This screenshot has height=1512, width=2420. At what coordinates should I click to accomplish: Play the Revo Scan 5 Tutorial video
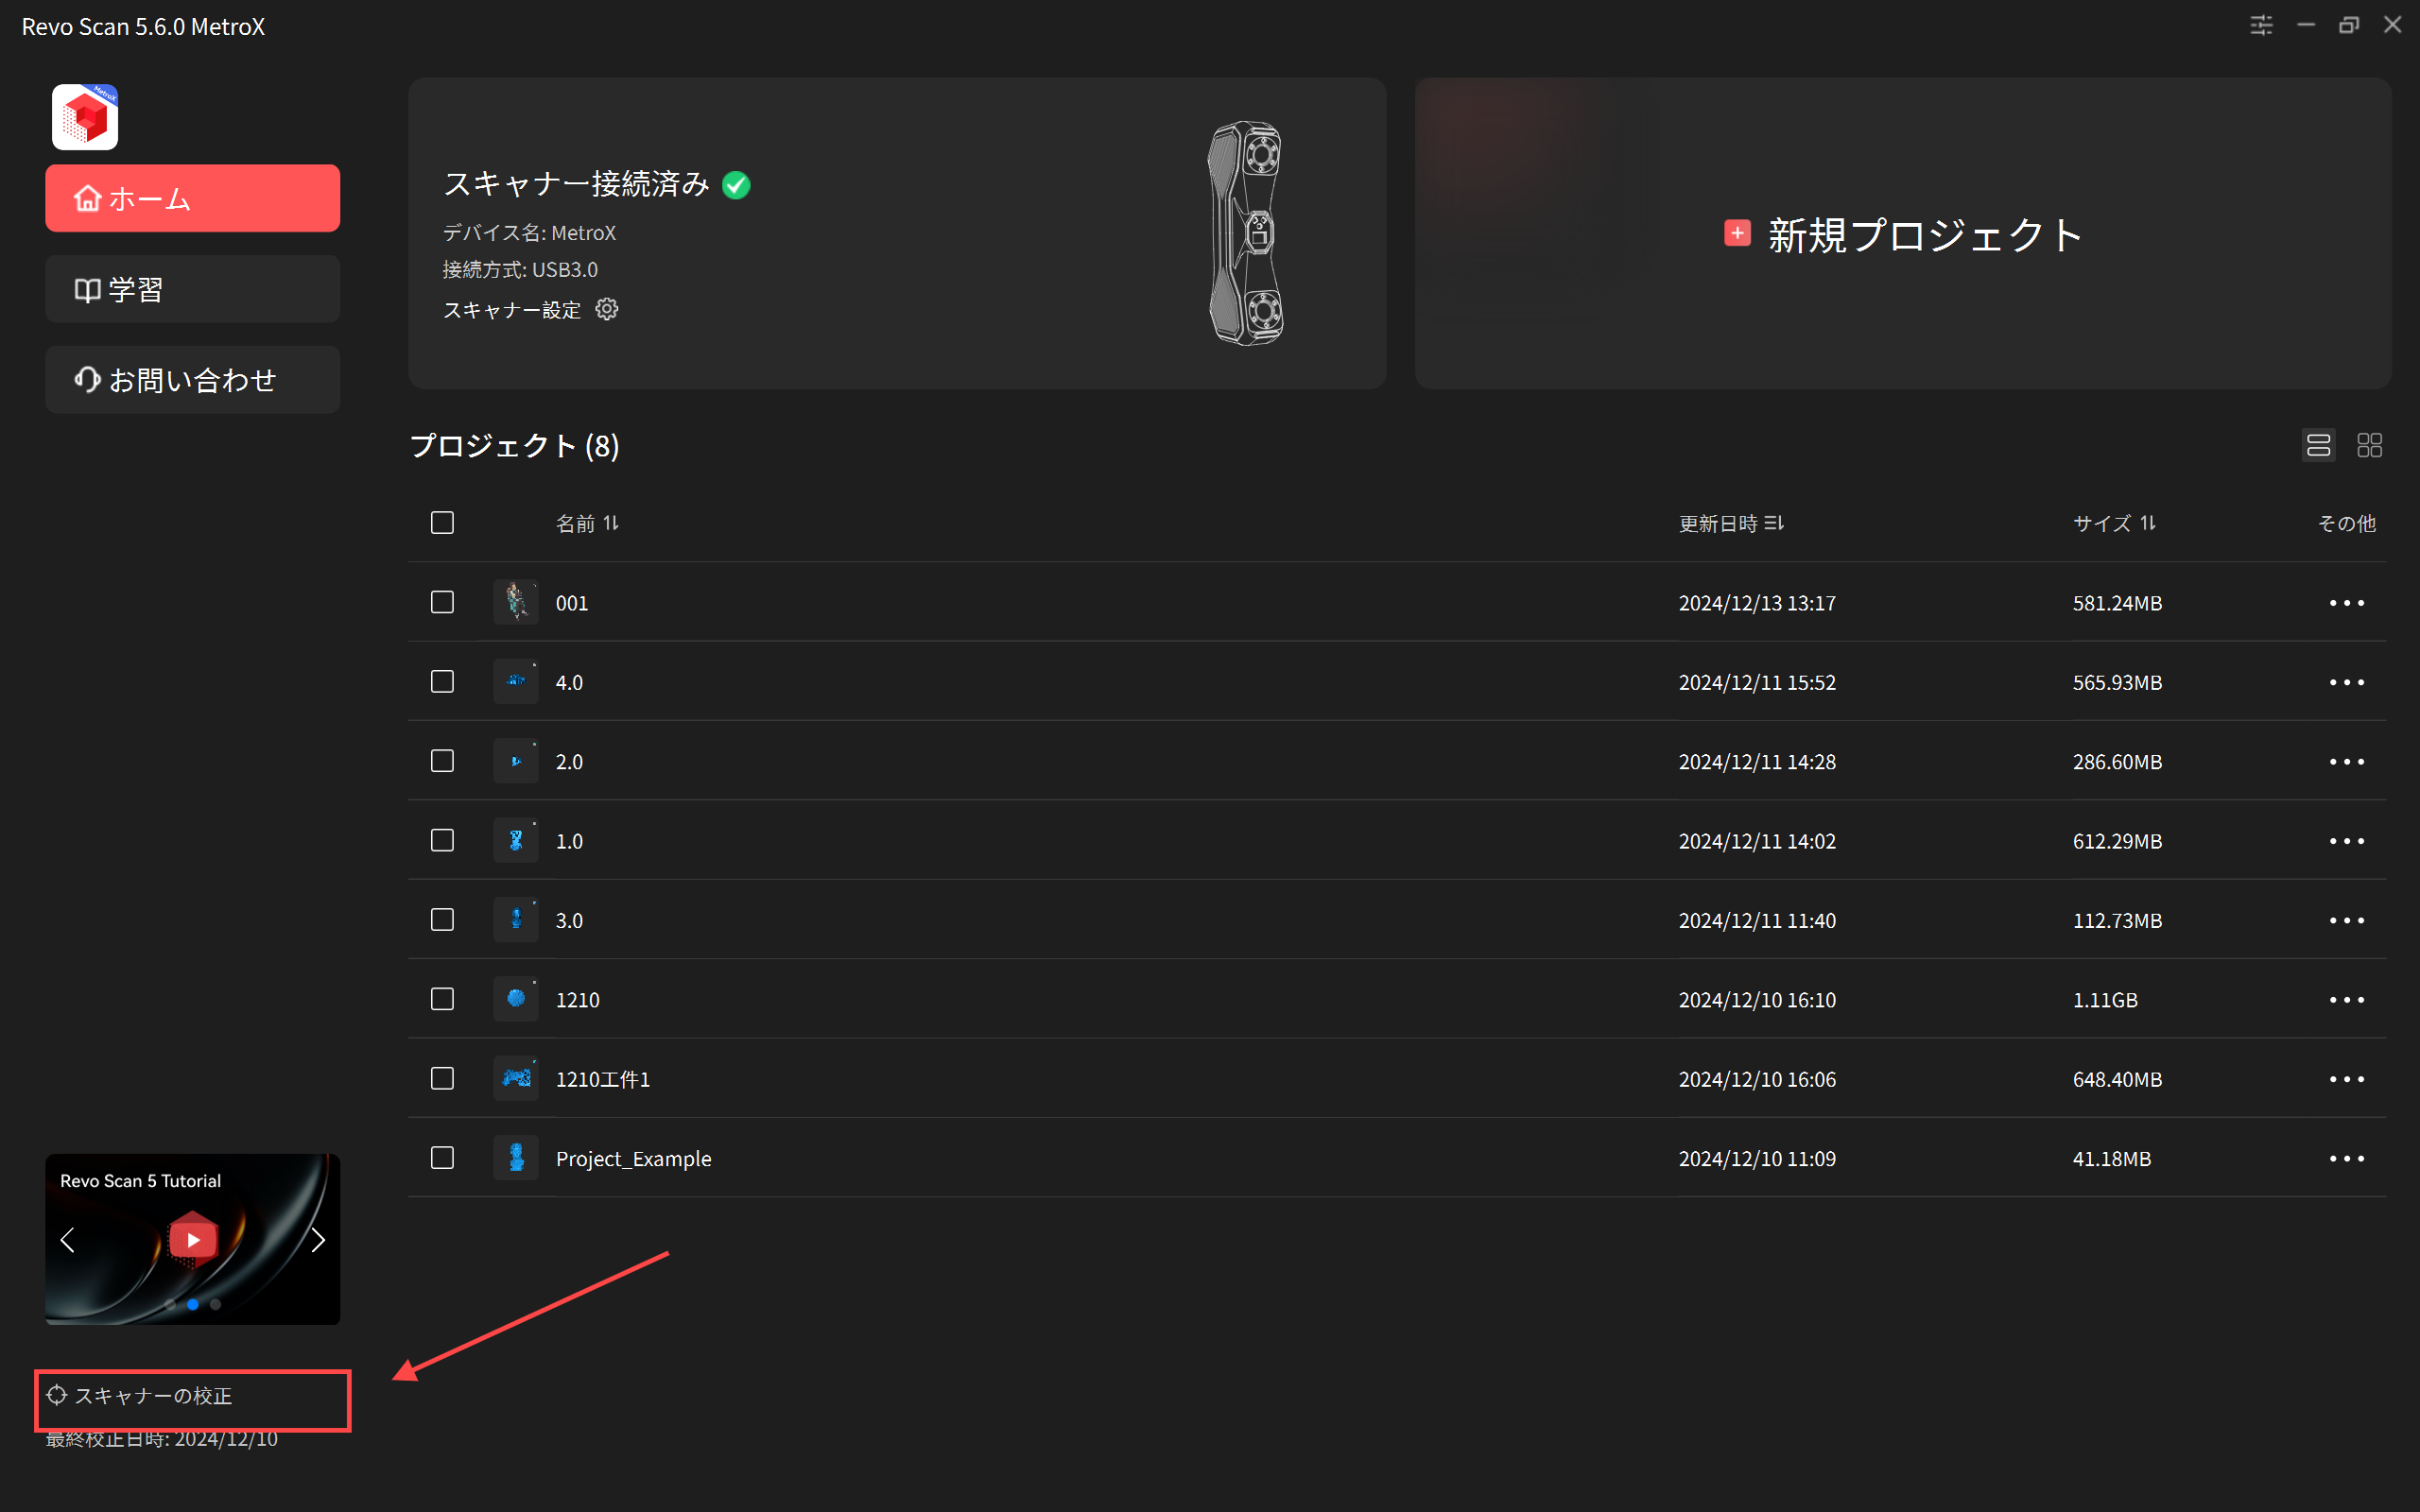pyautogui.click(x=193, y=1239)
